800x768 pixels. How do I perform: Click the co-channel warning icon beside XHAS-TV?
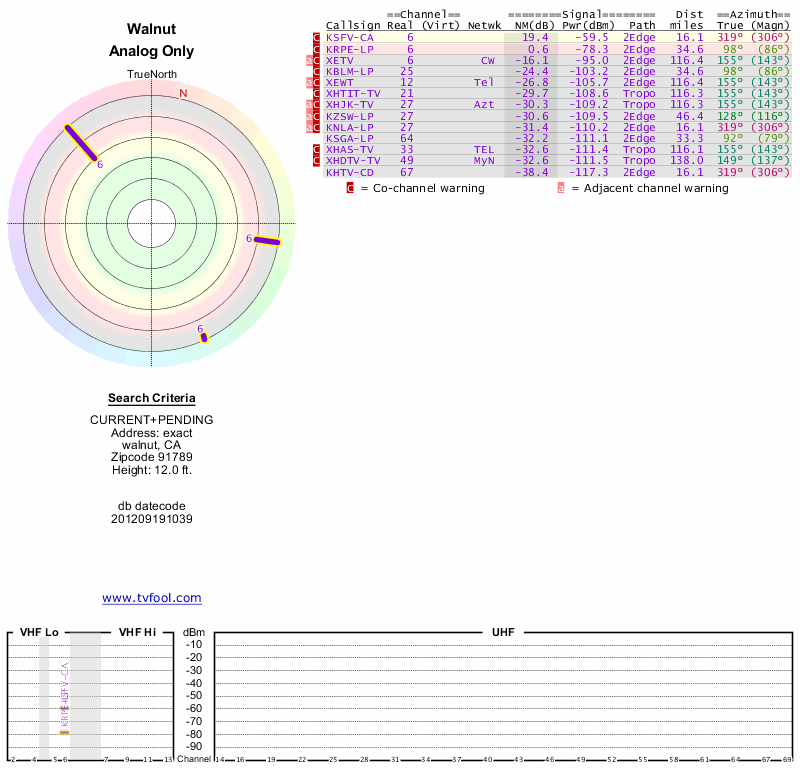(x=317, y=149)
